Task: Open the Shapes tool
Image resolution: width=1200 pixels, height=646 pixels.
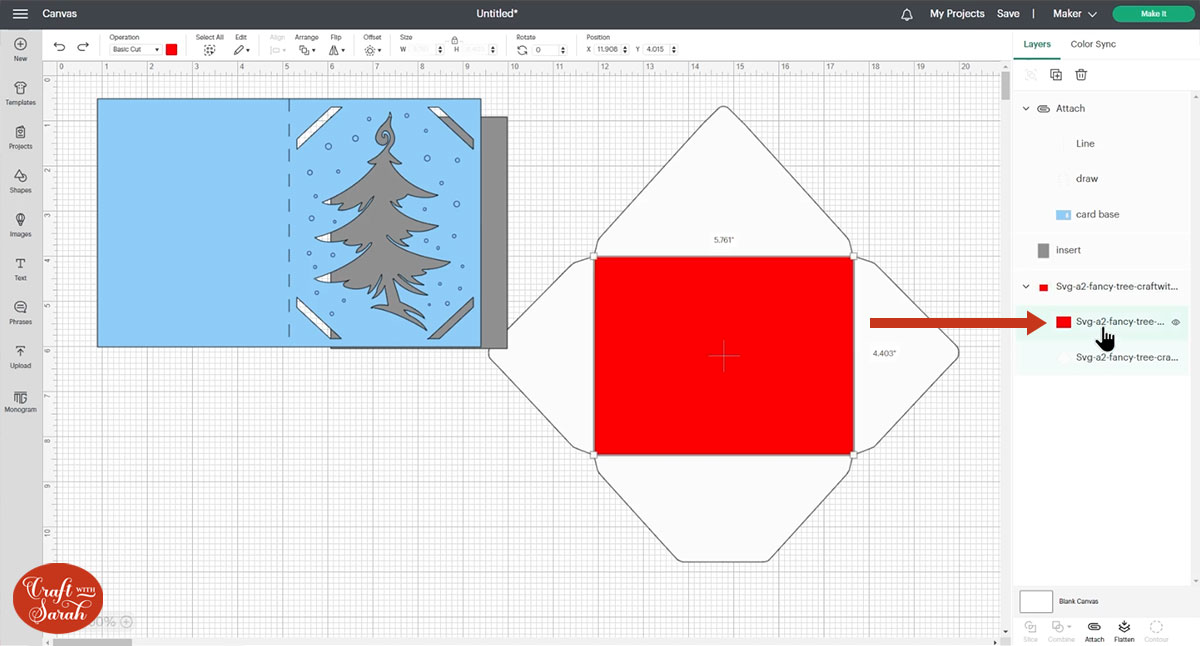Action: tap(20, 180)
